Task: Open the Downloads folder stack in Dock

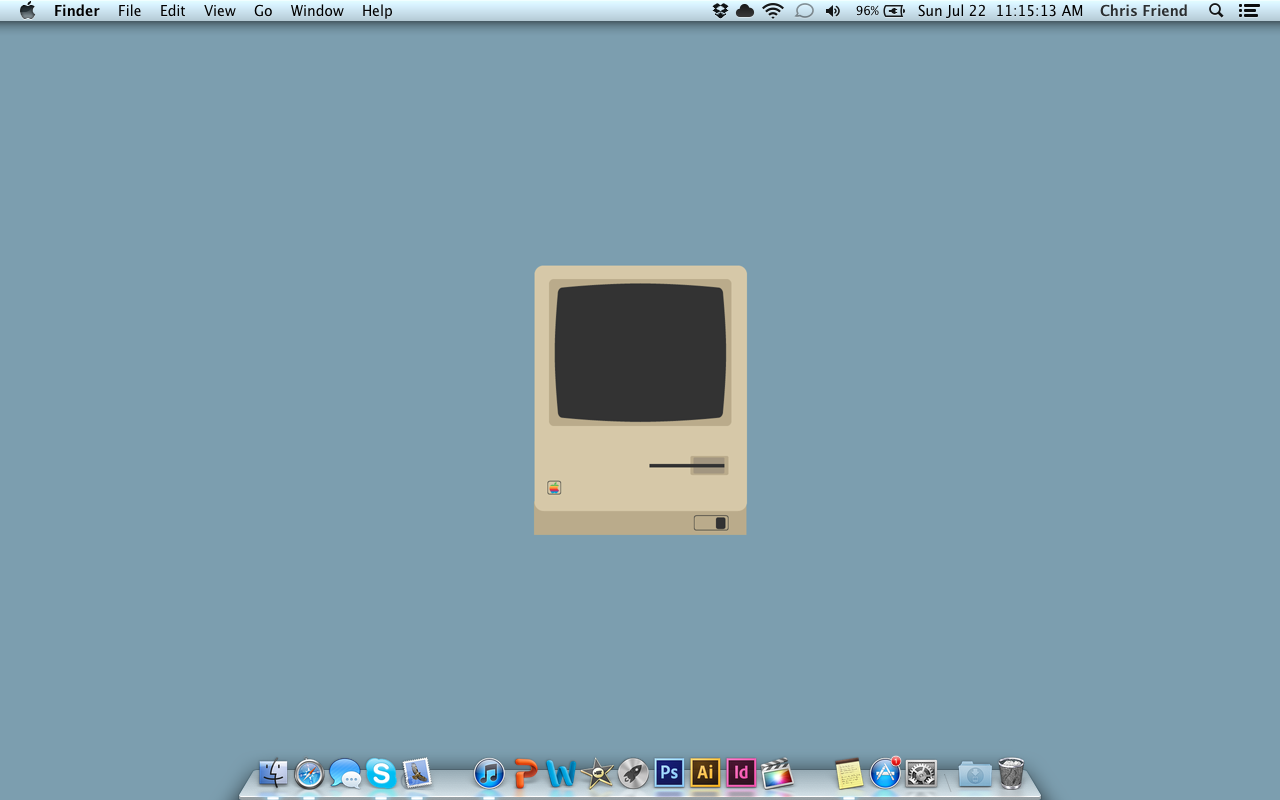Action: 975,773
